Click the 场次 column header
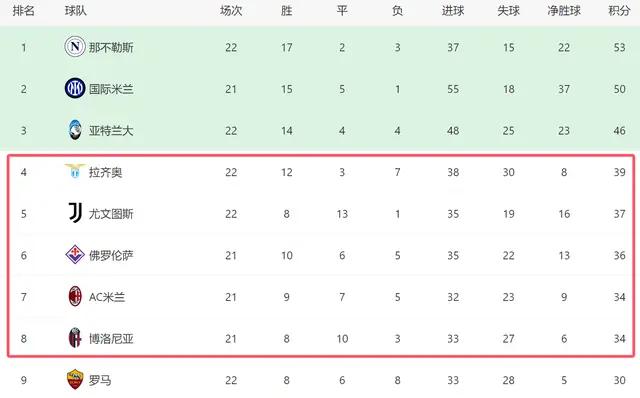The width and height of the screenshot is (640, 398). click(231, 11)
